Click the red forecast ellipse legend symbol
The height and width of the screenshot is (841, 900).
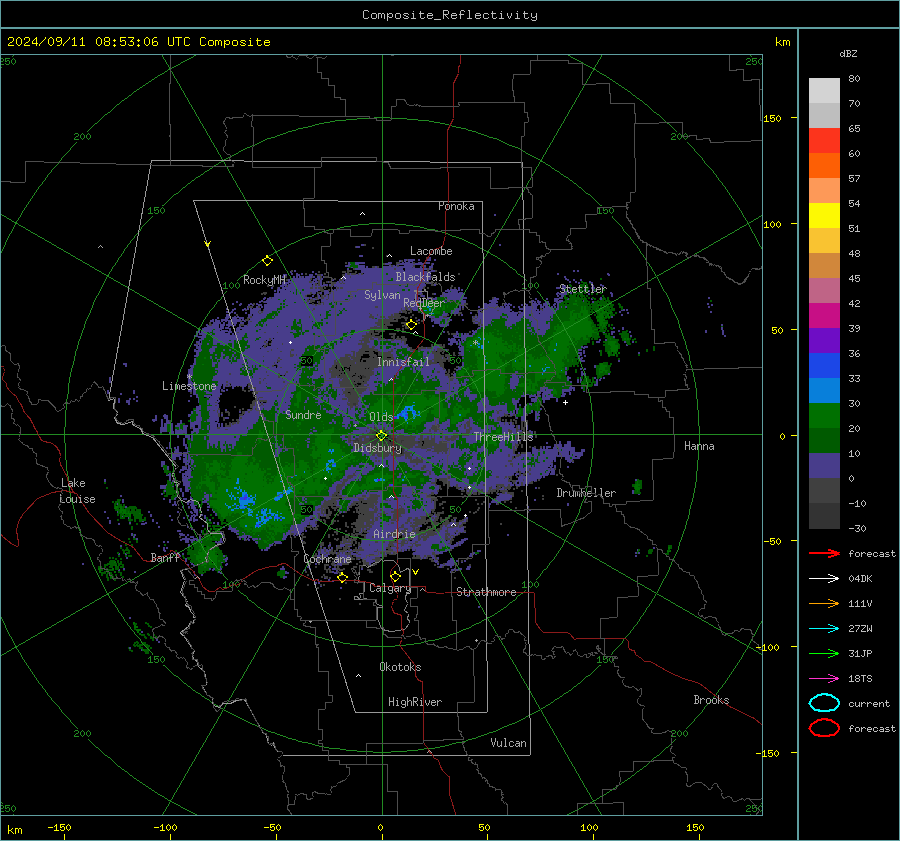pyautogui.click(x=824, y=728)
